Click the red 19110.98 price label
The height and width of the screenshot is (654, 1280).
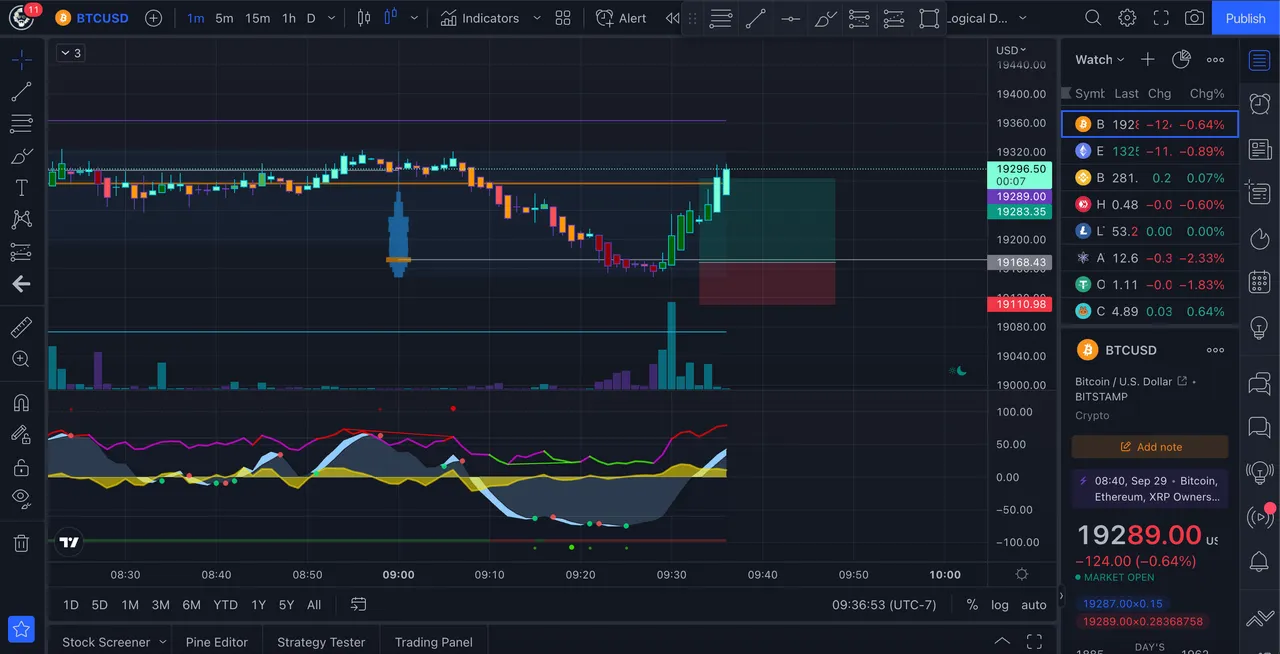coord(1019,304)
